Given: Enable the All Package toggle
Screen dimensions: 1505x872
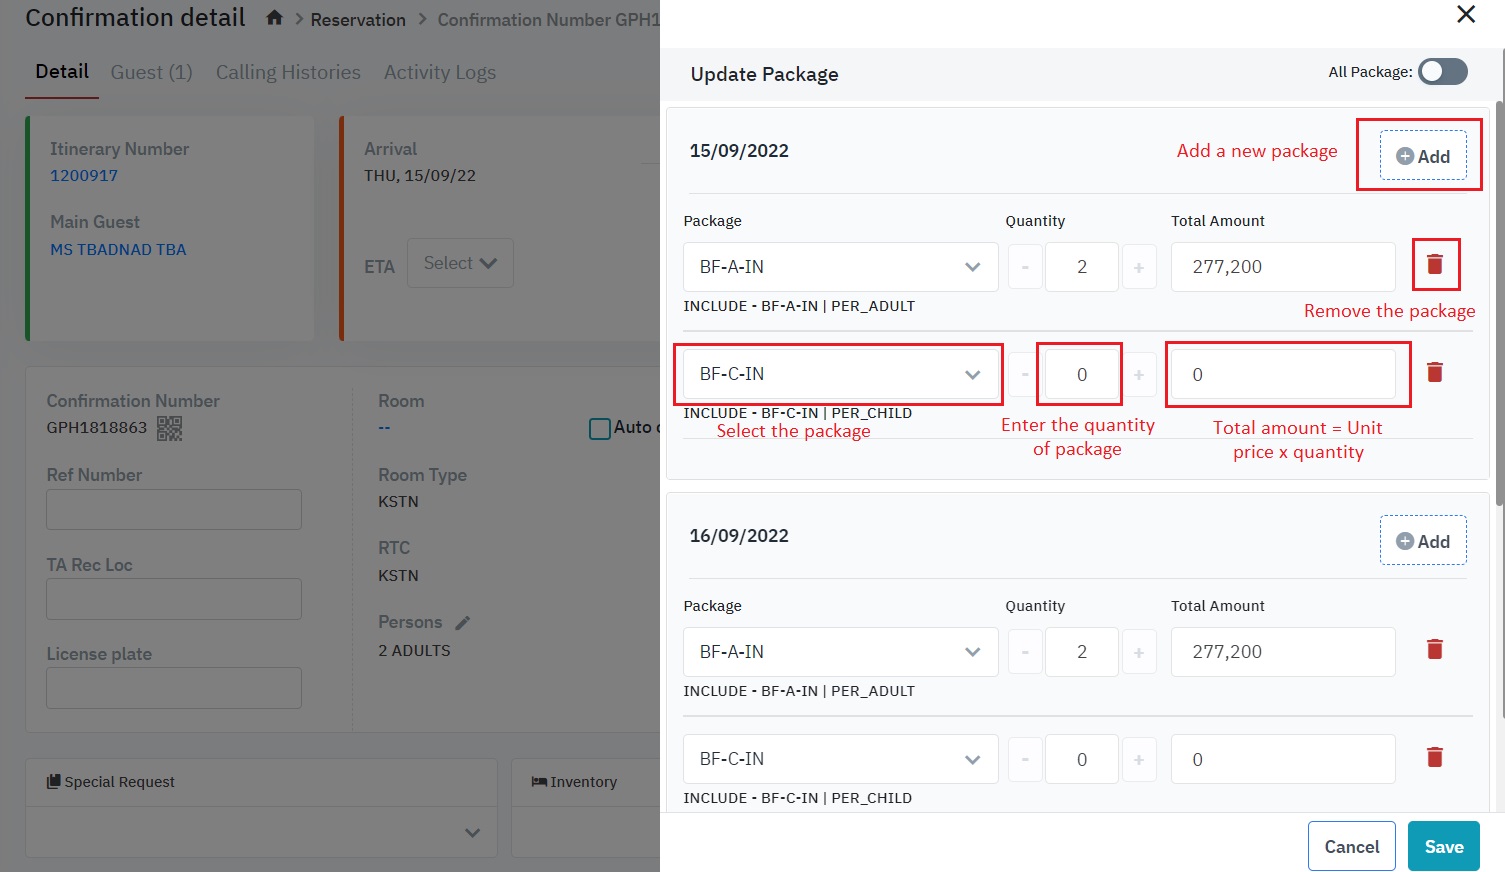Looking at the screenshot, I should pyautogui.click(x=1442, y=72).
